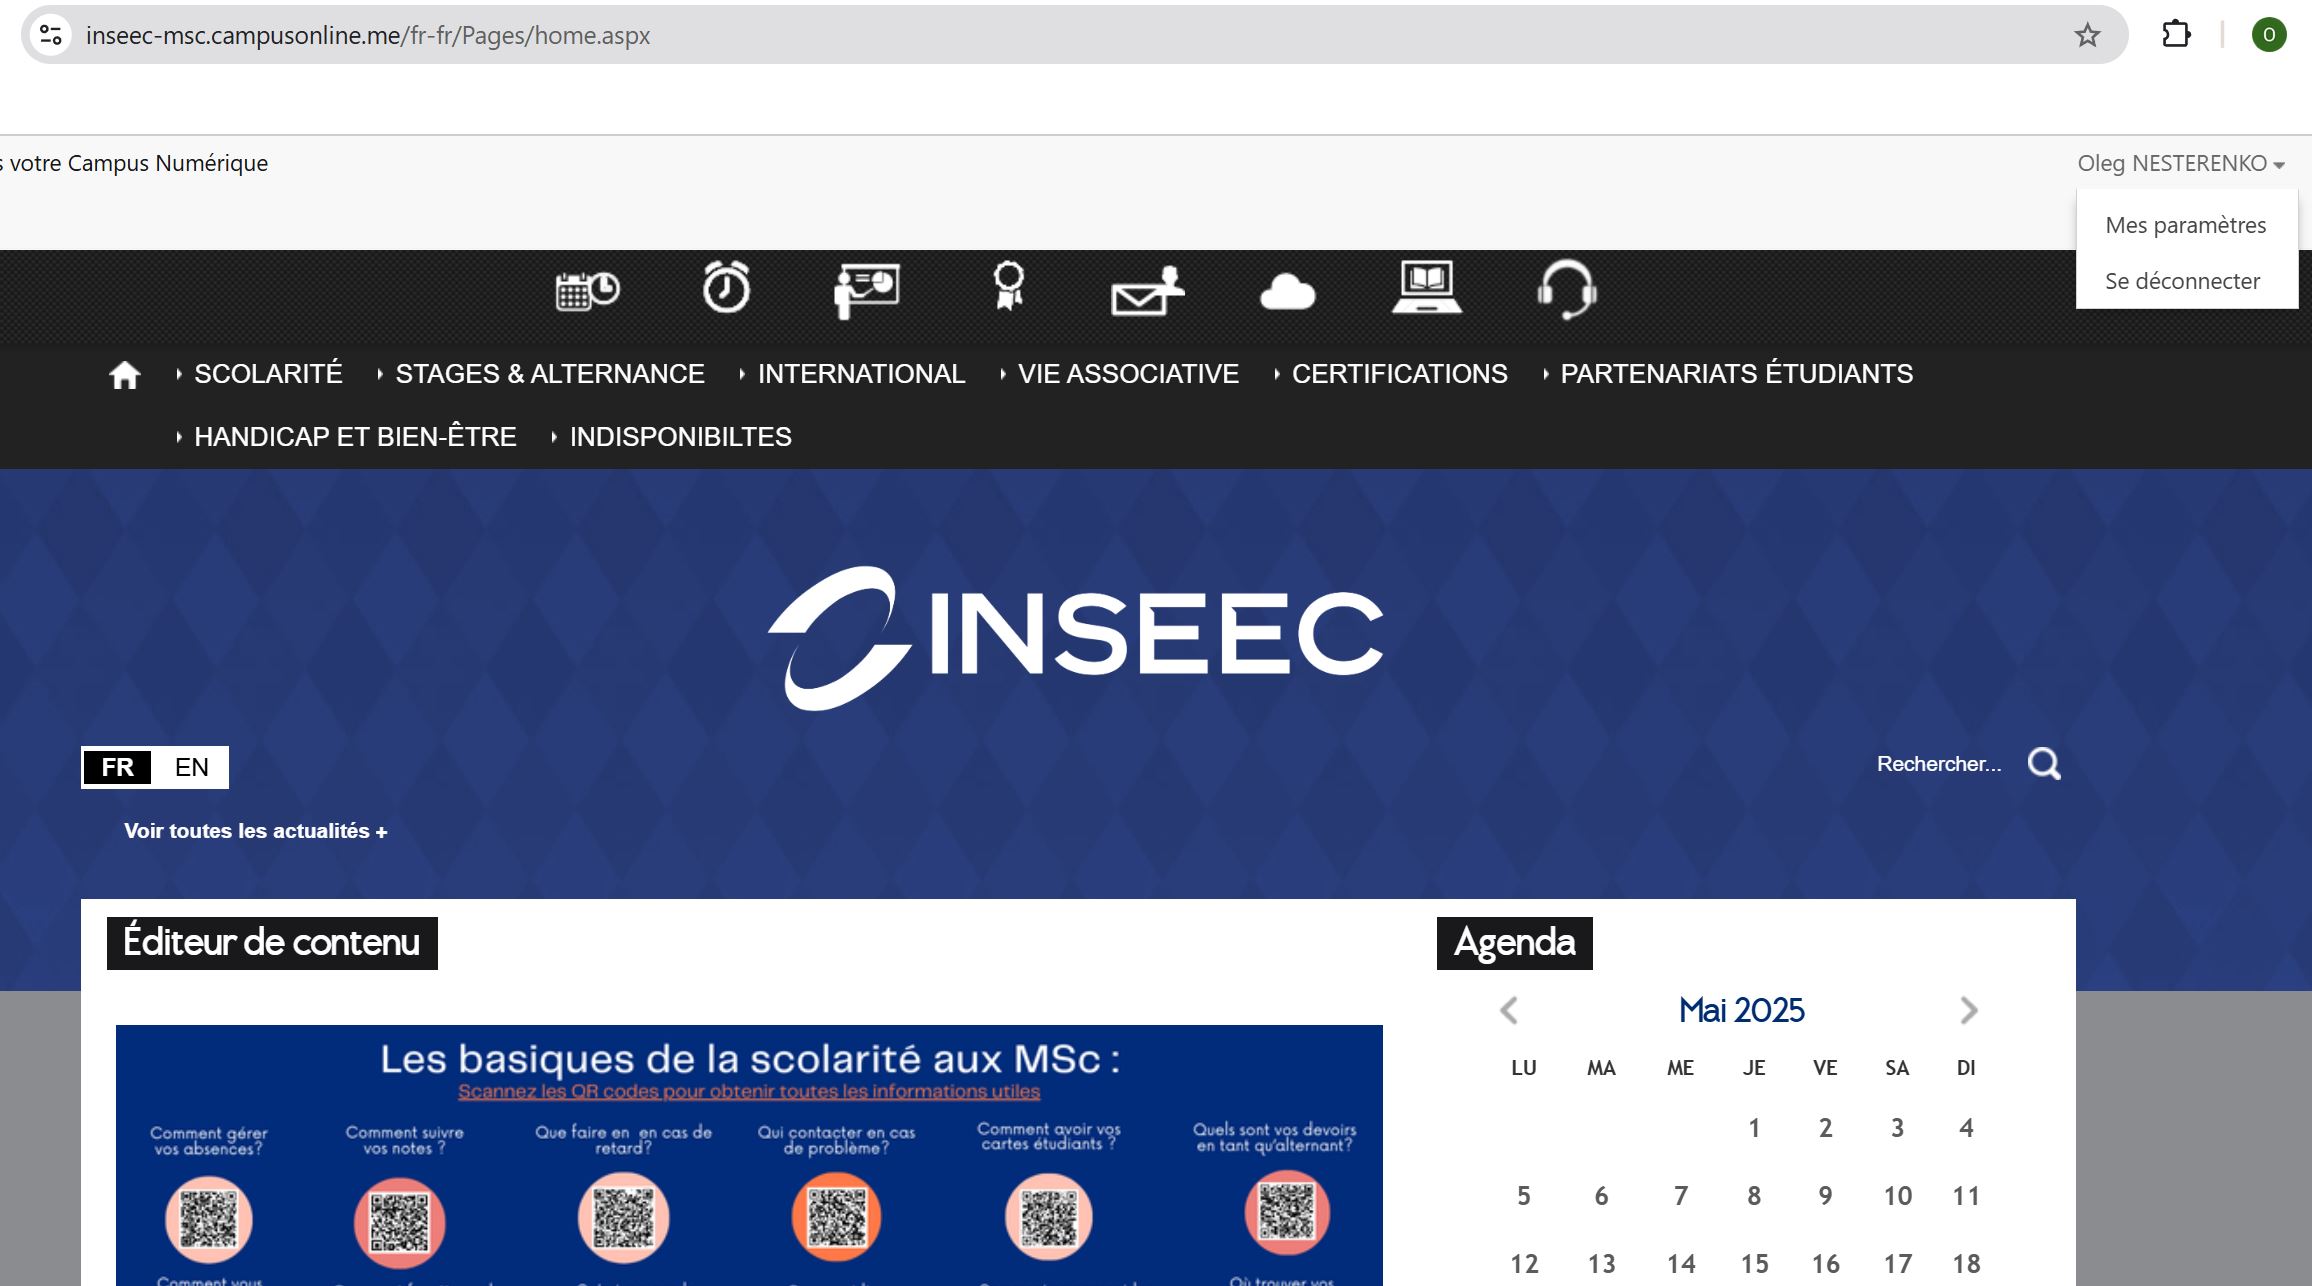This screenshot has width=2312, height=1286.
Task: Select day 12 in the calendar
Action: [1524, 1264]
